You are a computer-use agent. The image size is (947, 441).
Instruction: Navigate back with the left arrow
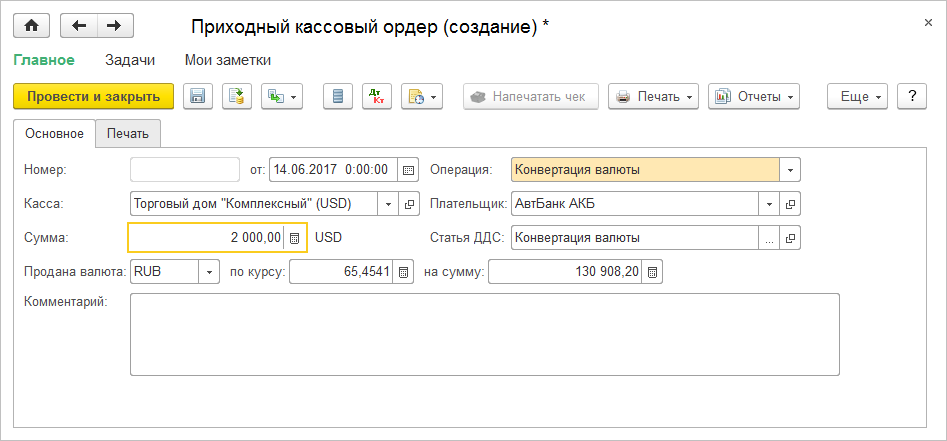click(79, 26)
